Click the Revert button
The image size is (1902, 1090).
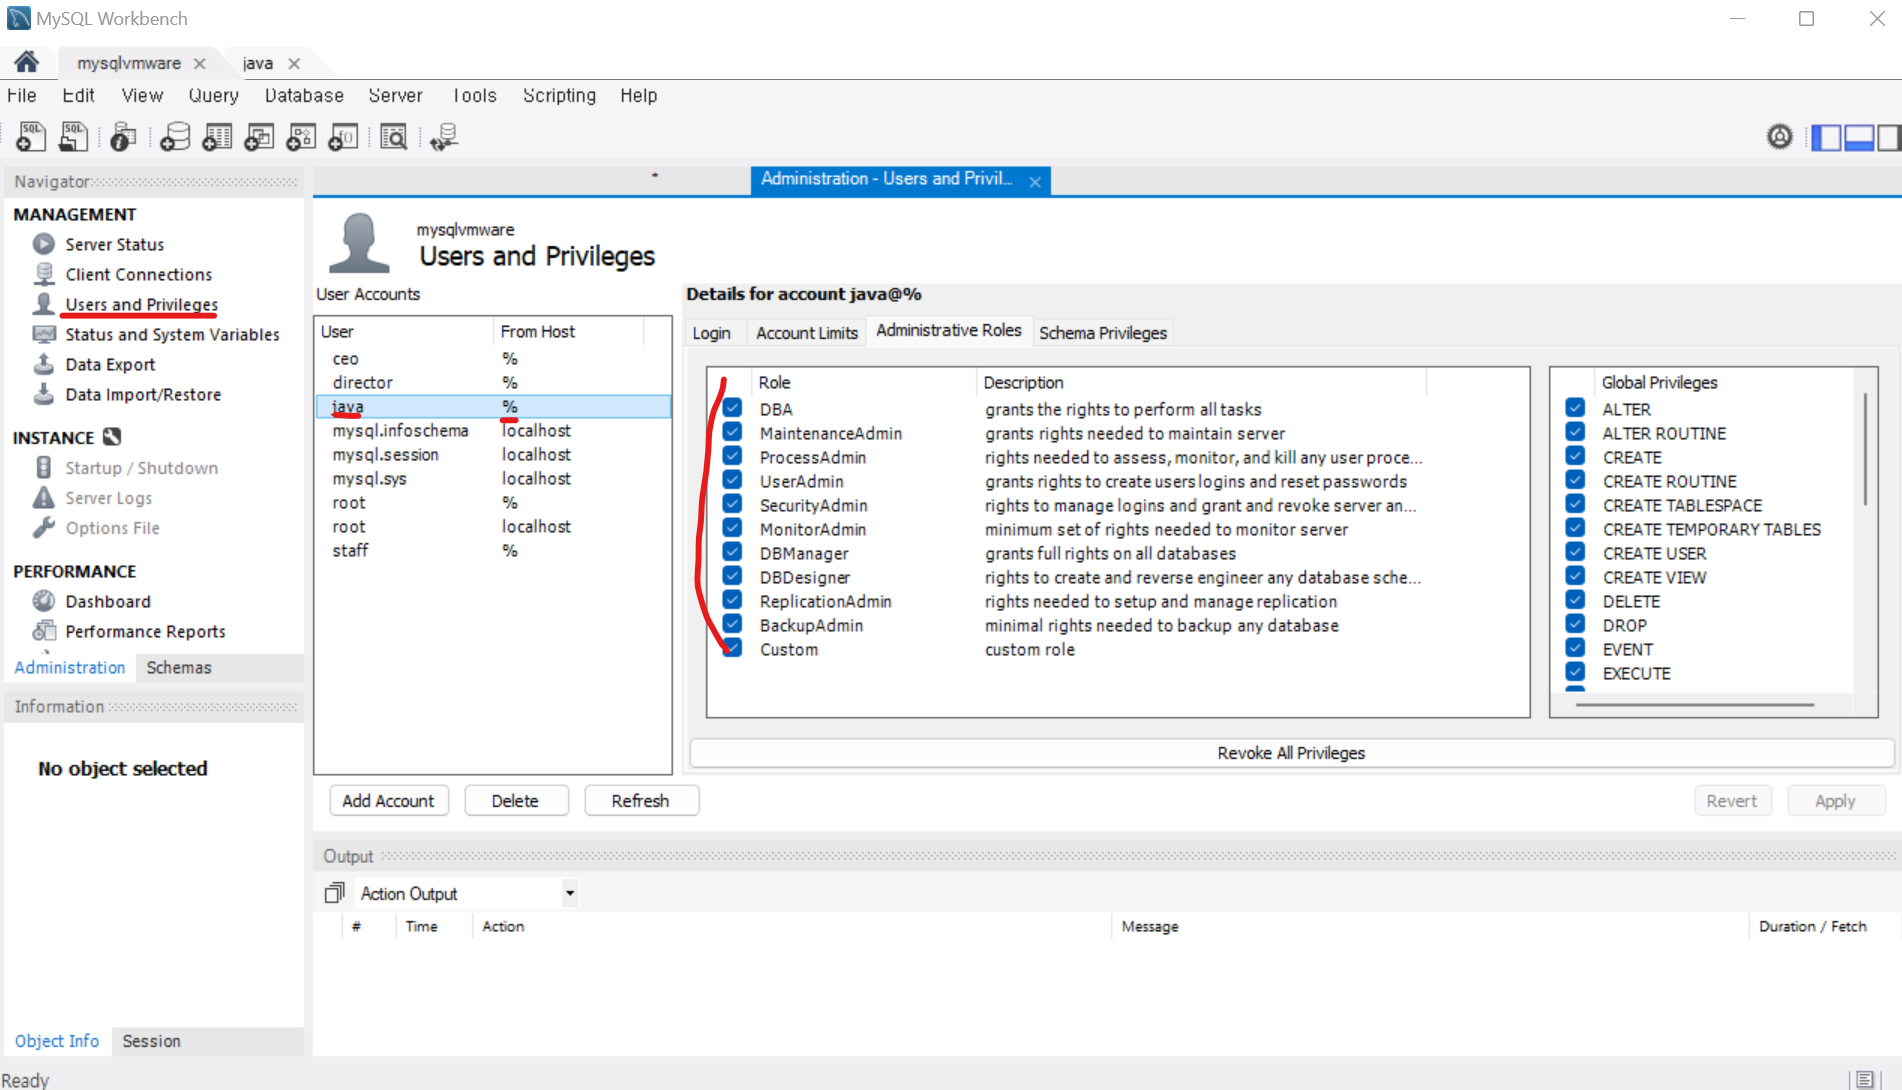pyautogui.click(x=1732, y=801)
